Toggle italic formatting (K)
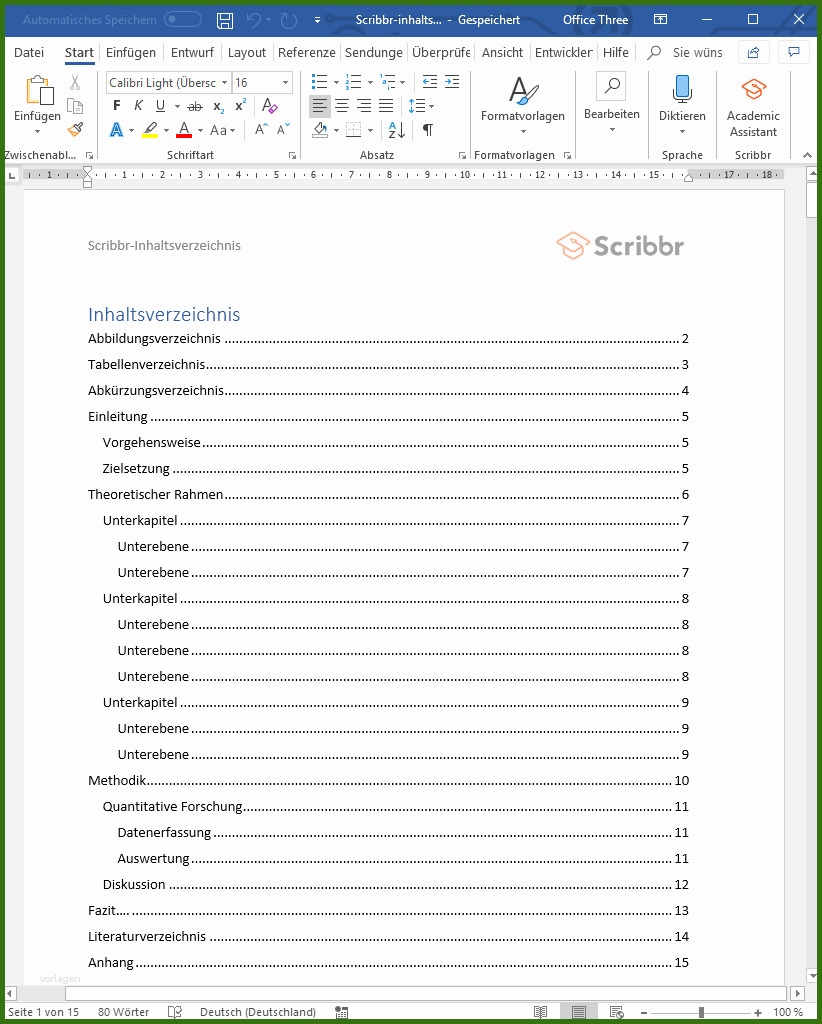Image resolution: width=822 pixels, height=1024 pixels. pyautogui.click(x=139, y=106)
